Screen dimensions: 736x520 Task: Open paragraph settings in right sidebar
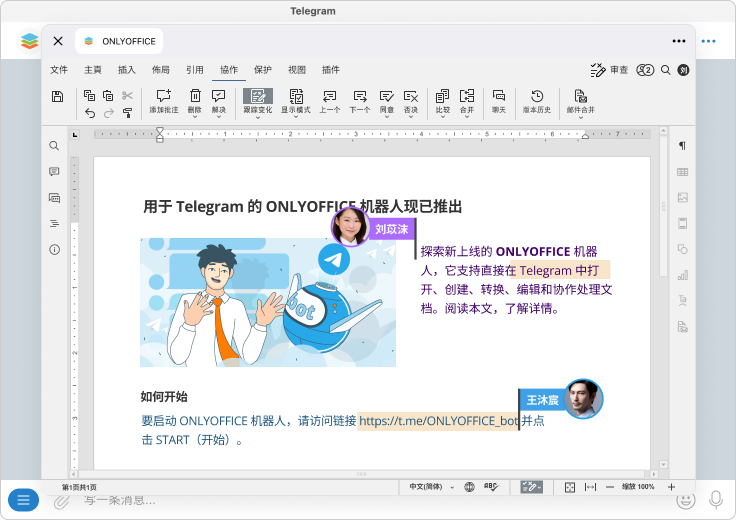point(682,145)
